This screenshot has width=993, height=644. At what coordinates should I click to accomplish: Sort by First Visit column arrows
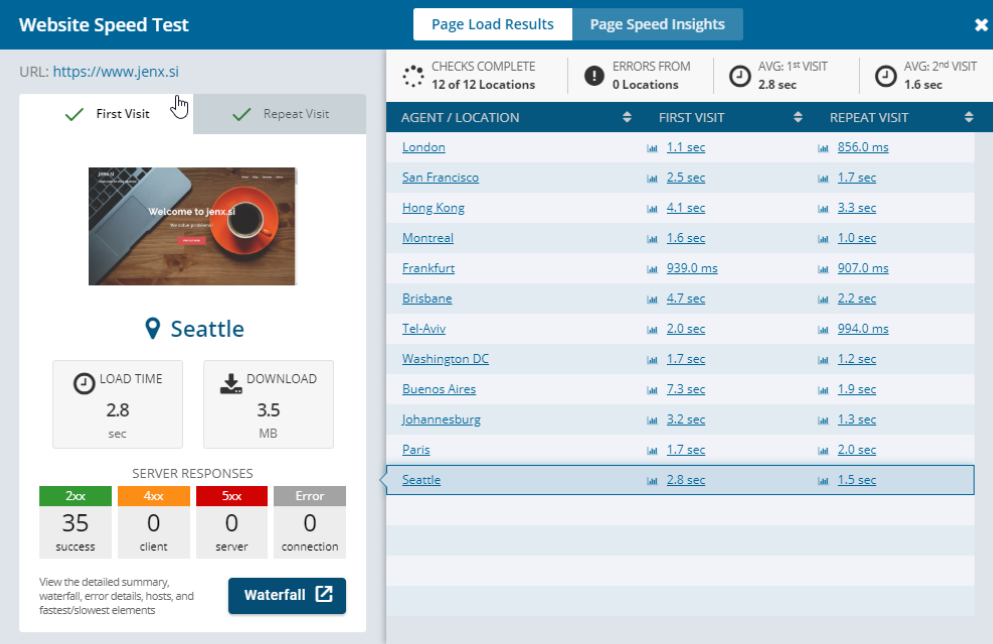click(x=798, y=117)
